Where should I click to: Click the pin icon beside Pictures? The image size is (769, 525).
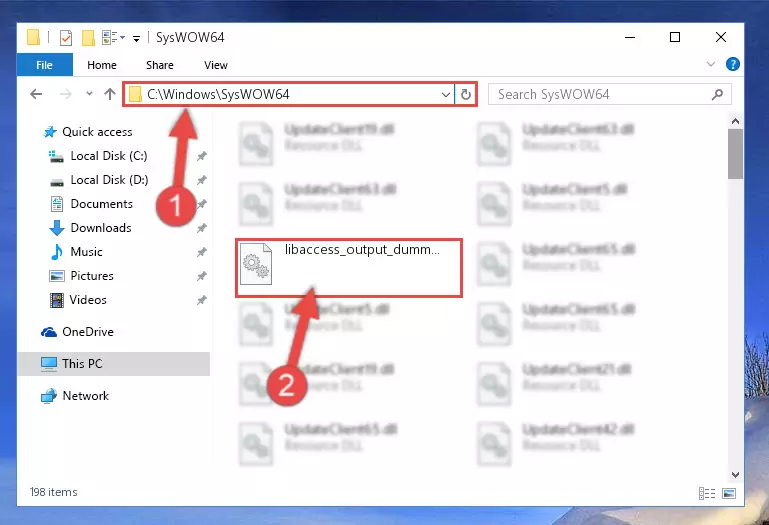(x=202, y=276)
